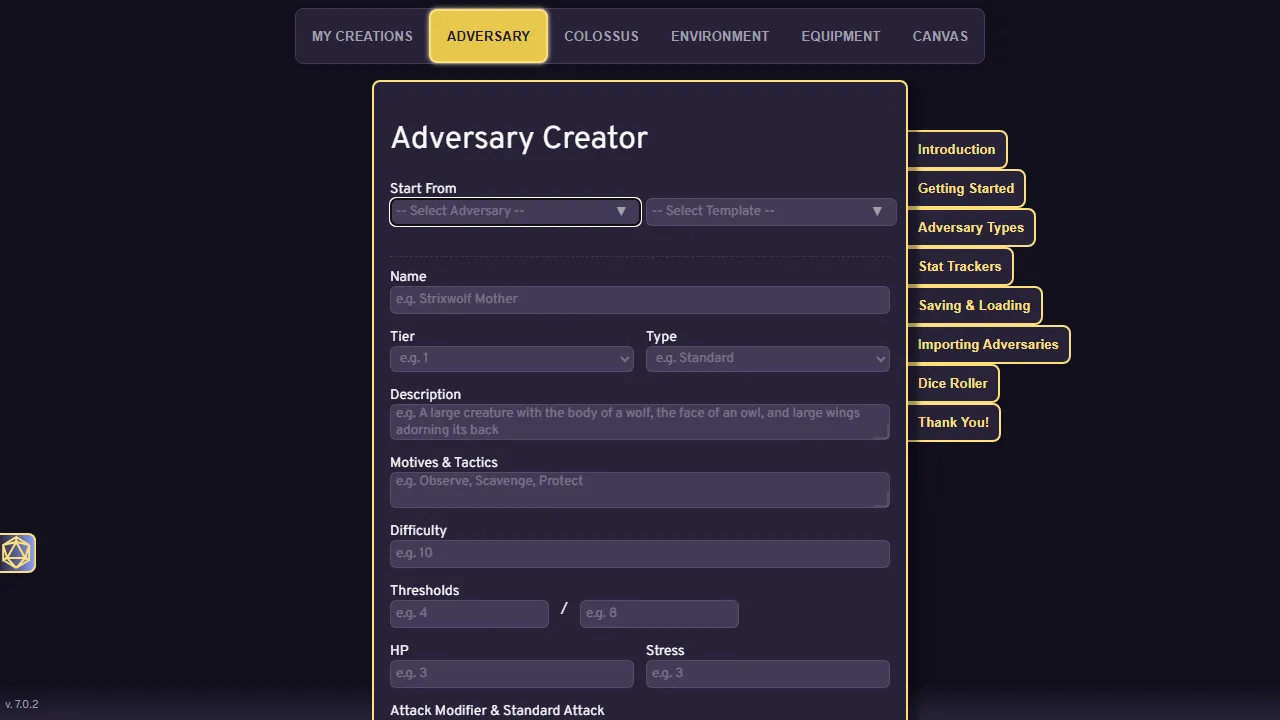Screen dimensions: 1280x720
Task: Open the Stat Trackers panel
Action: click(x=960, y=266)
